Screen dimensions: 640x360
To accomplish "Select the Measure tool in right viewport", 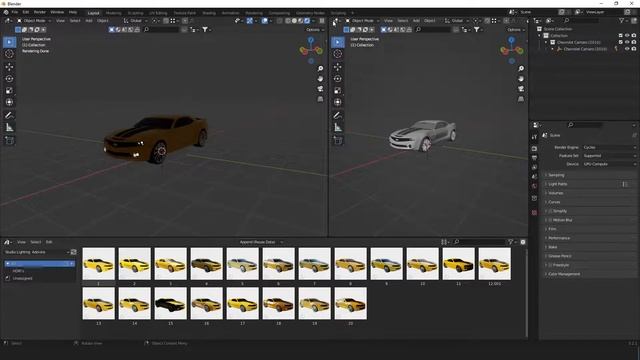I will pyautogui.click(x=338, y=128).
